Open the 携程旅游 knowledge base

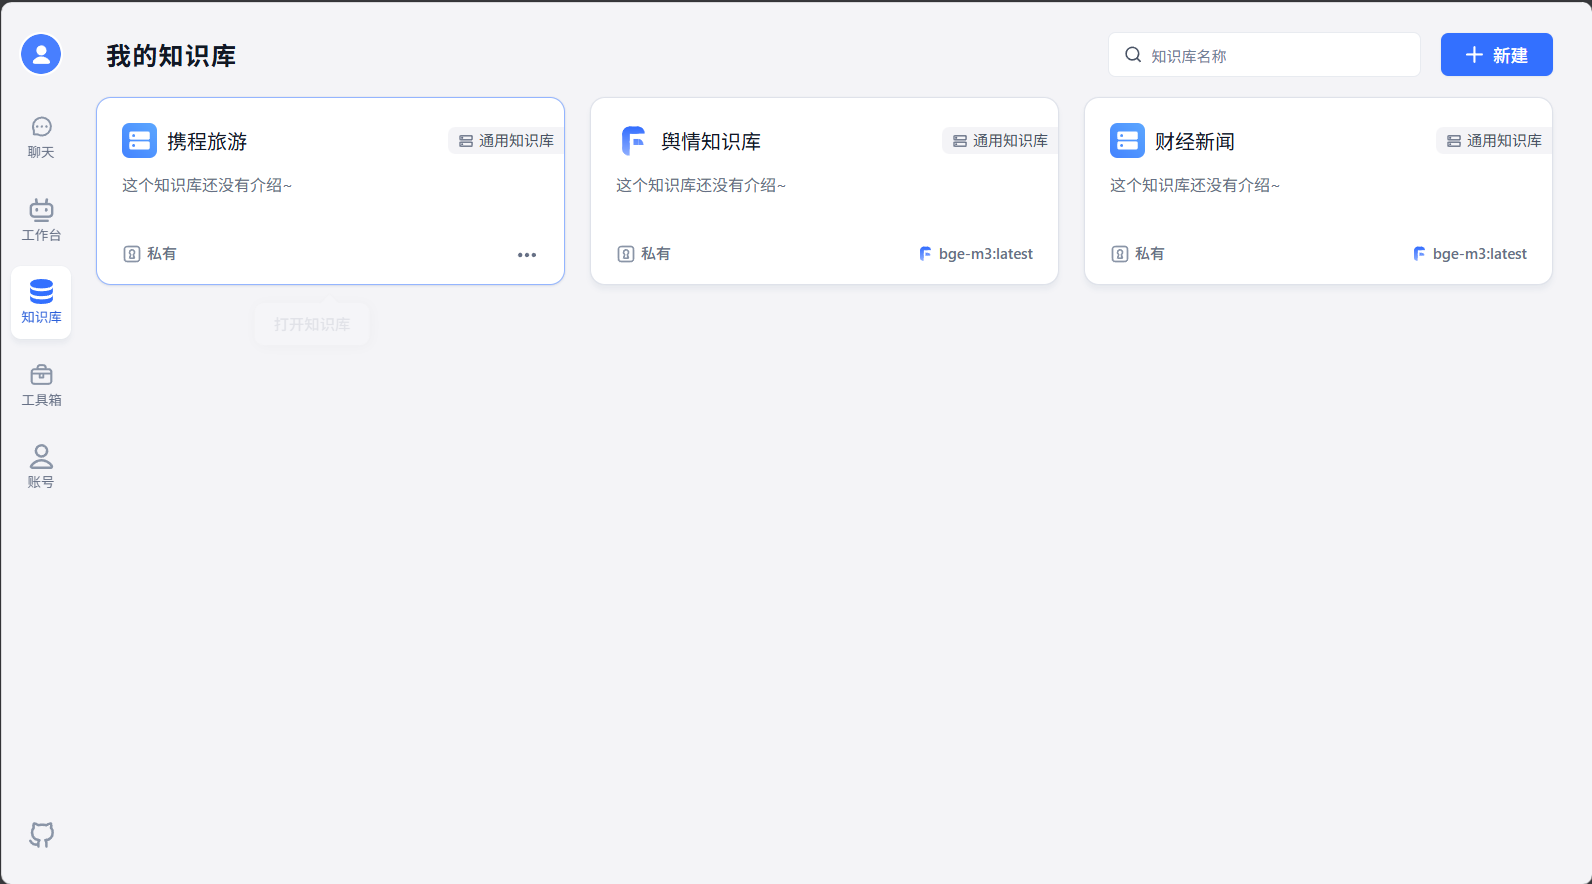[207, 142]
